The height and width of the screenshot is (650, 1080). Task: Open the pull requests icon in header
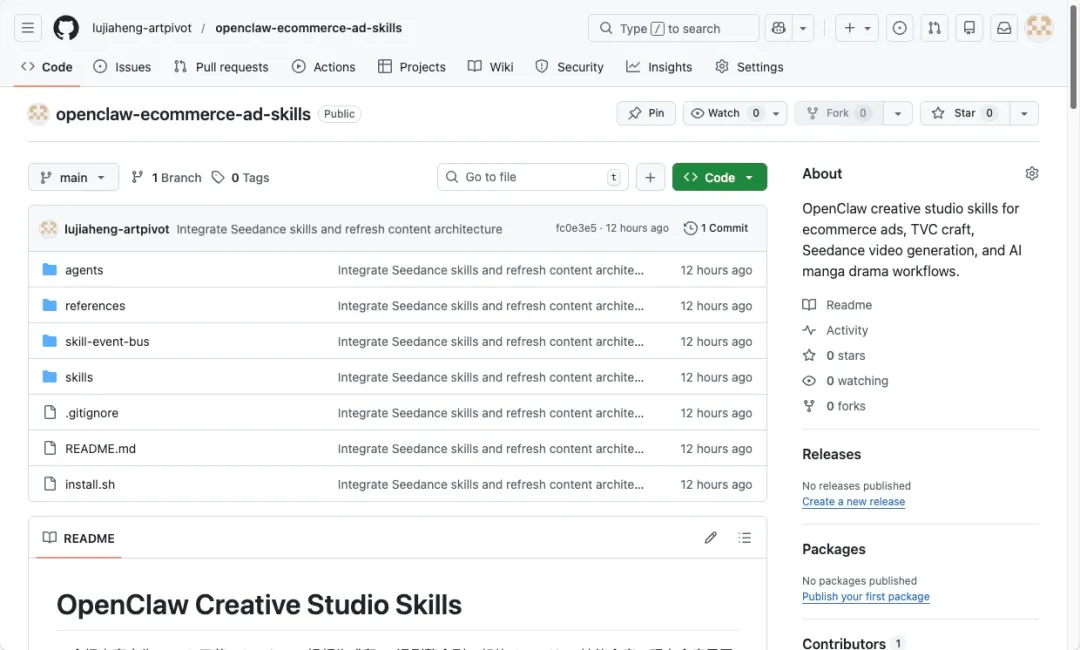934,28
